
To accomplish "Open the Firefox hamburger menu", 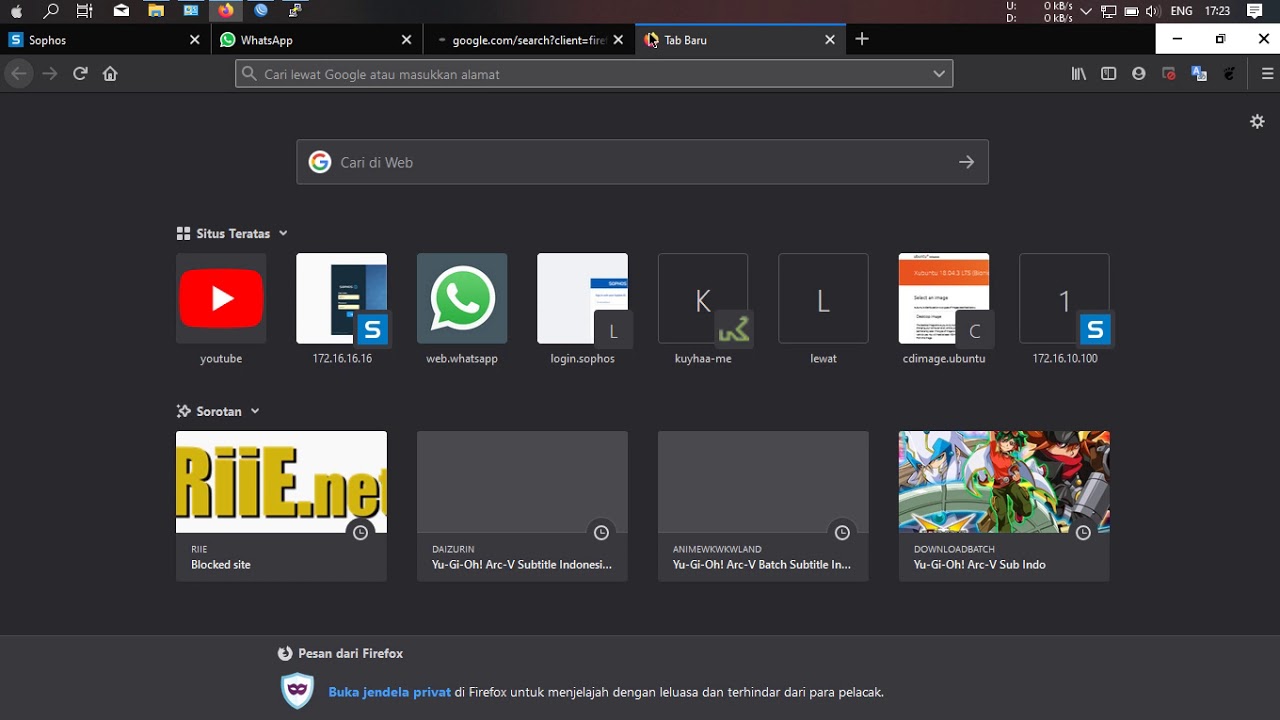I will (x=1267, y=73).
